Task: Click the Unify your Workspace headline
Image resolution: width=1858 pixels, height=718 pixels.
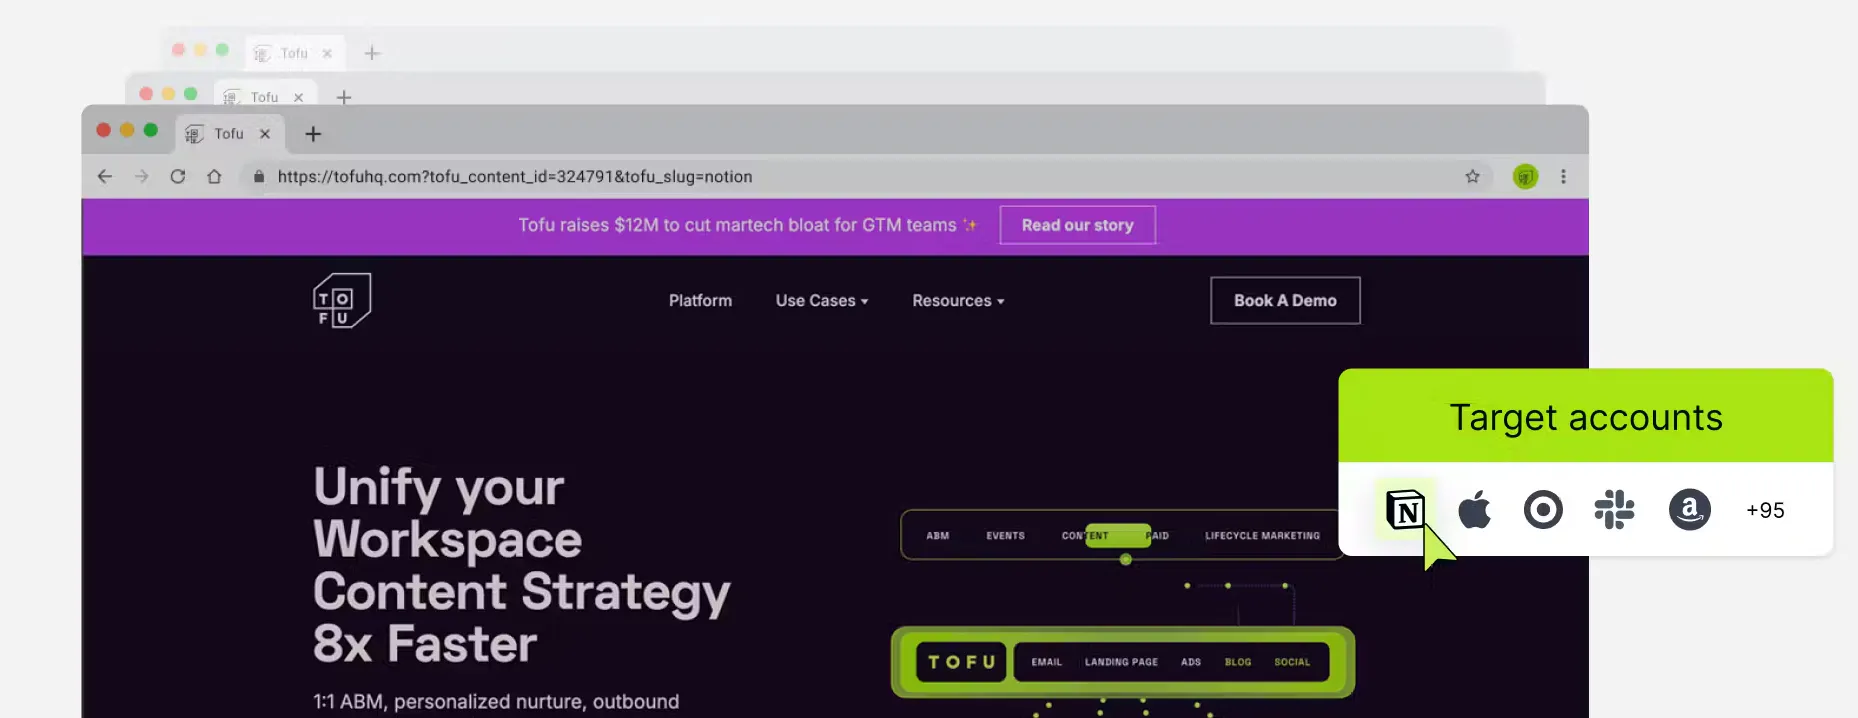Action: (521, 565)
